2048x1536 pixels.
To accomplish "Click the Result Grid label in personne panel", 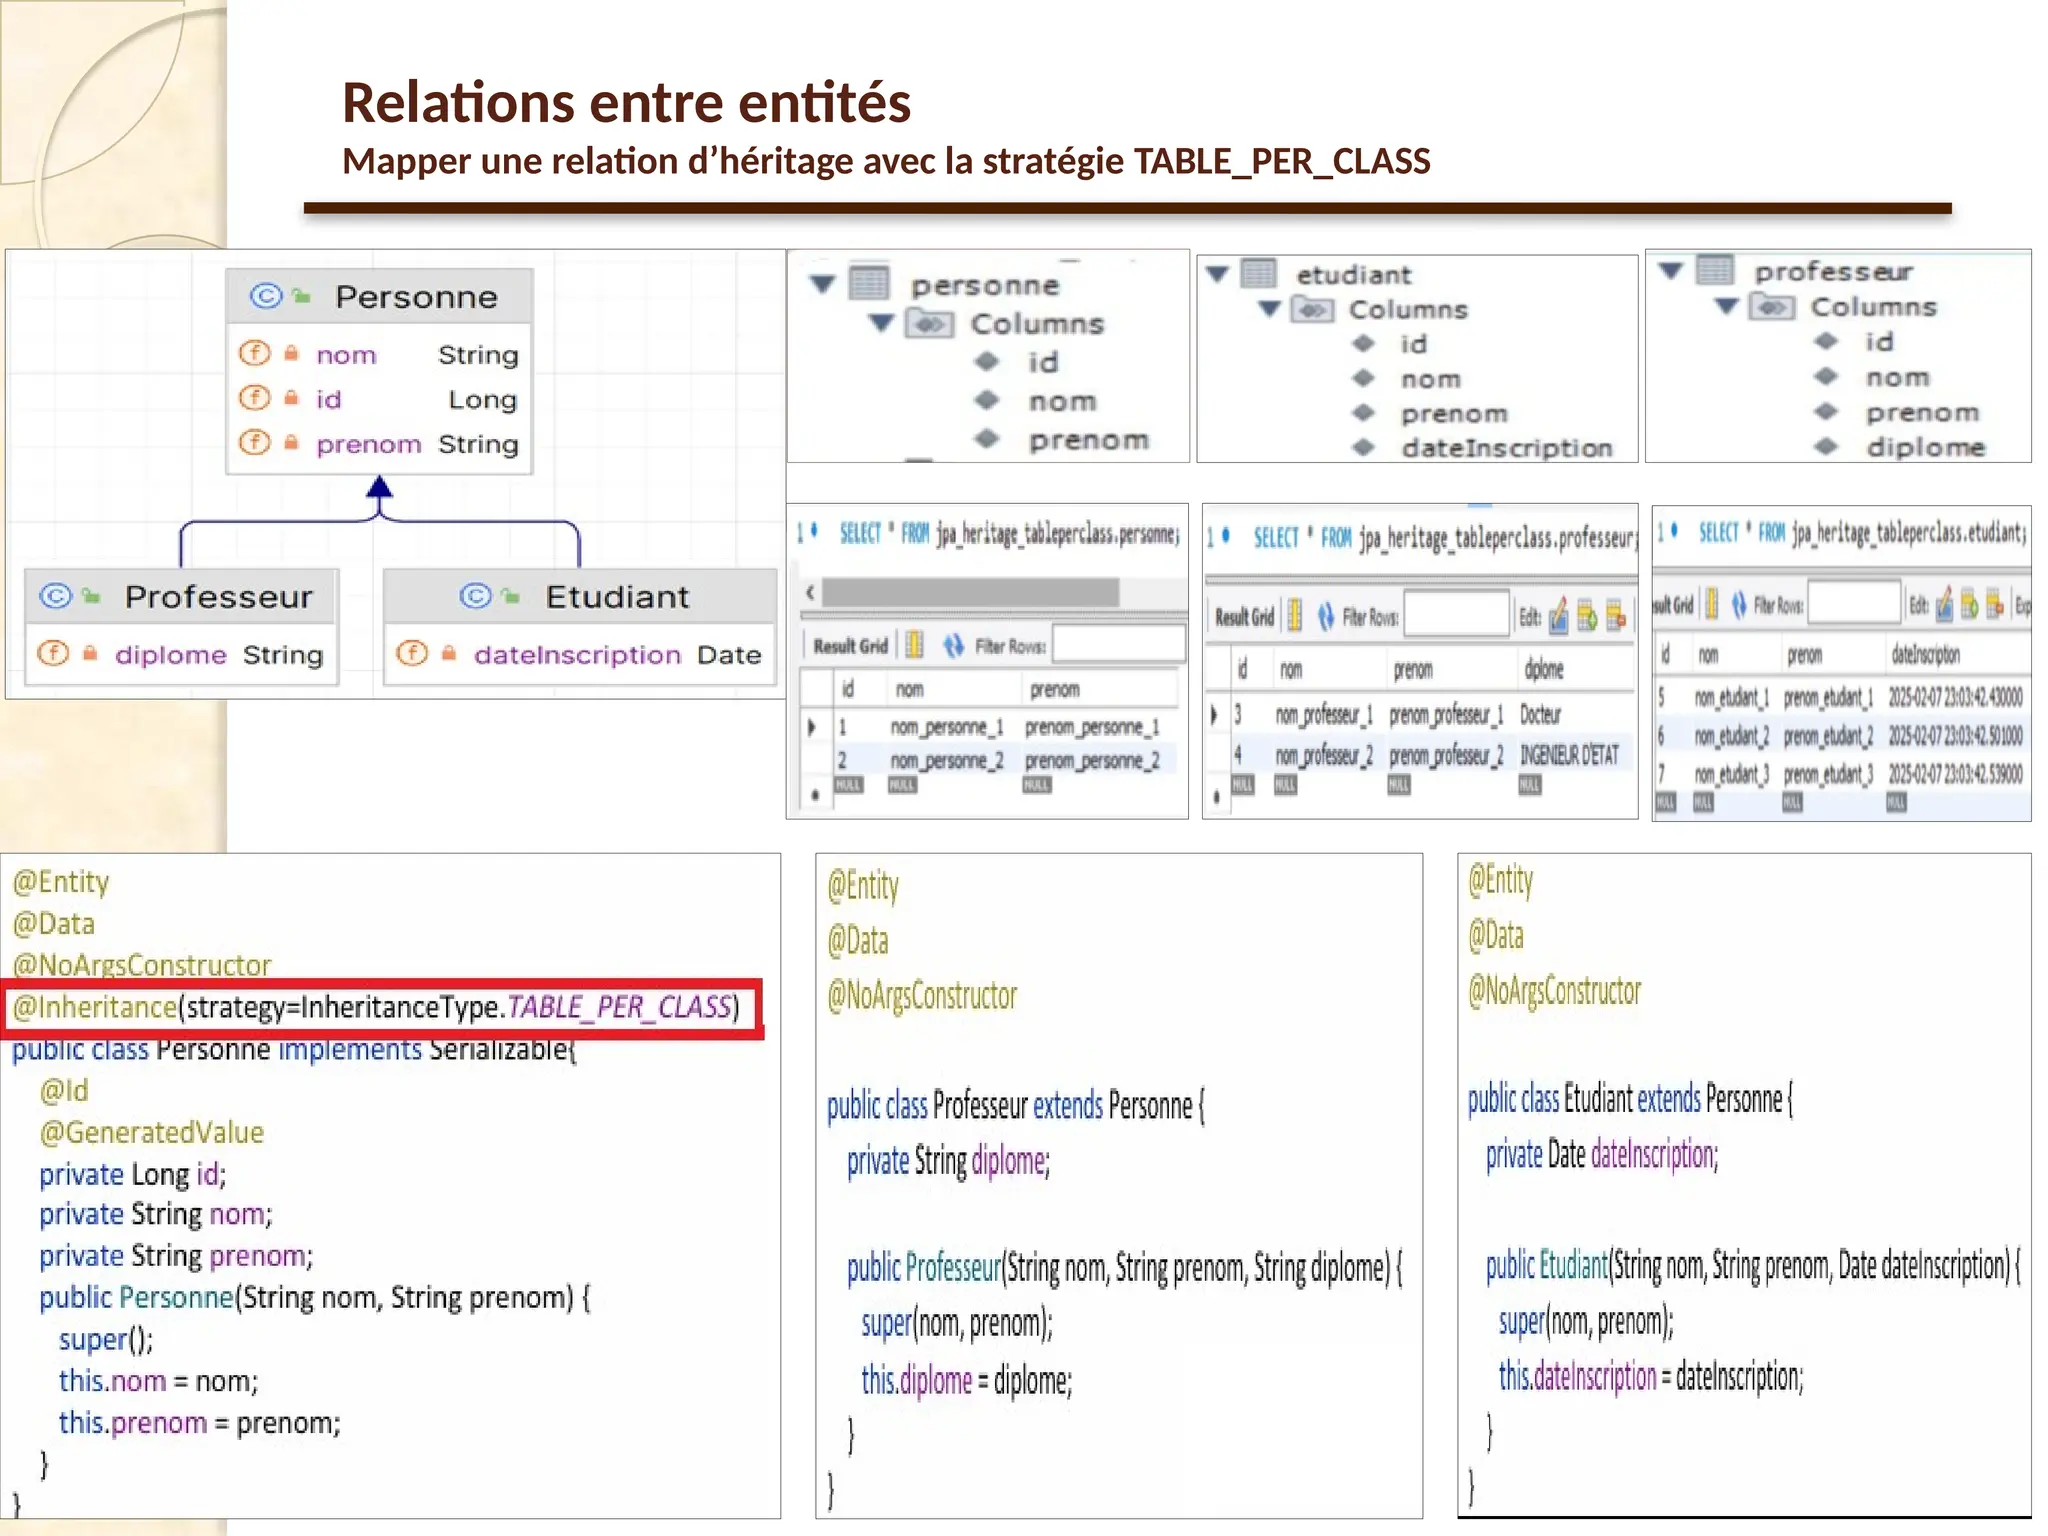I will (850, 646).
